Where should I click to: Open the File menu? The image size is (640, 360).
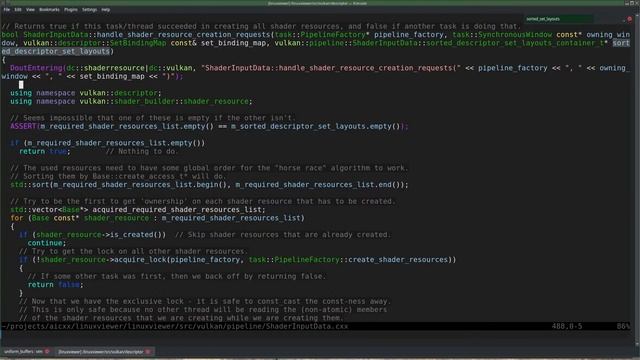[x=7, y=9]
